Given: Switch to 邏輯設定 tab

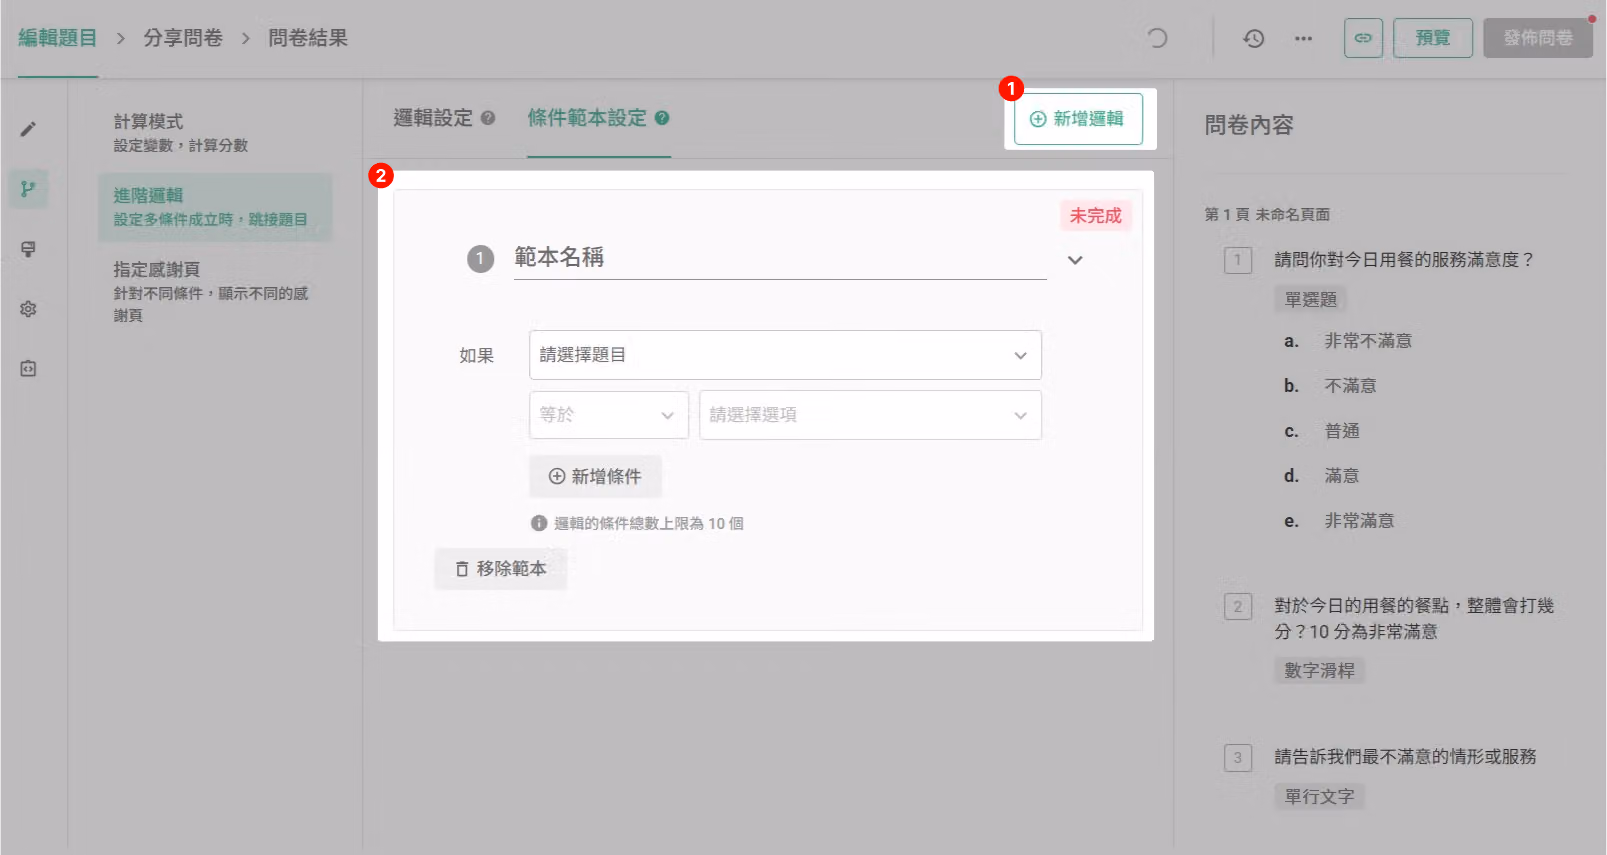Looking at the screenshot, I should point(433,118).
